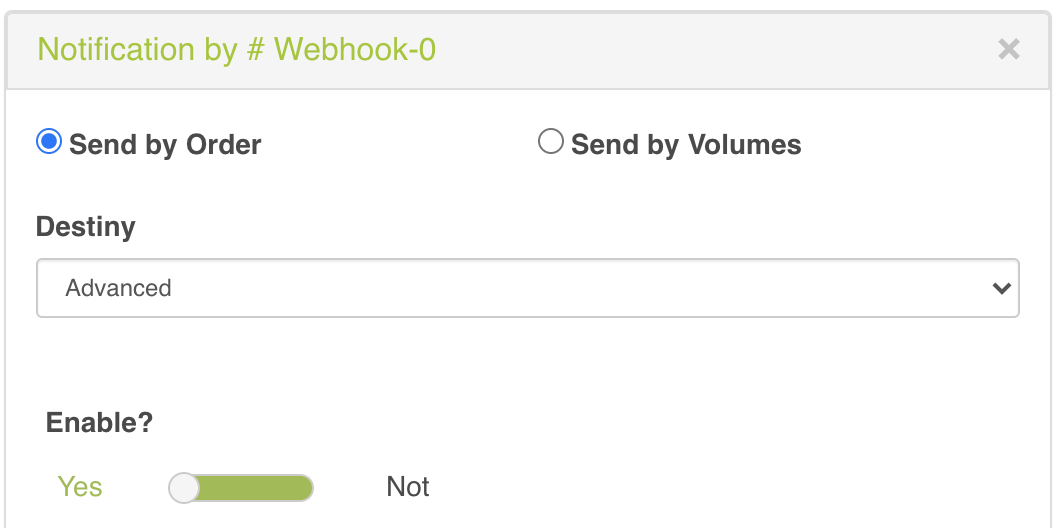
Task: Select the Send by Order radio button
Action: point(49,142)
